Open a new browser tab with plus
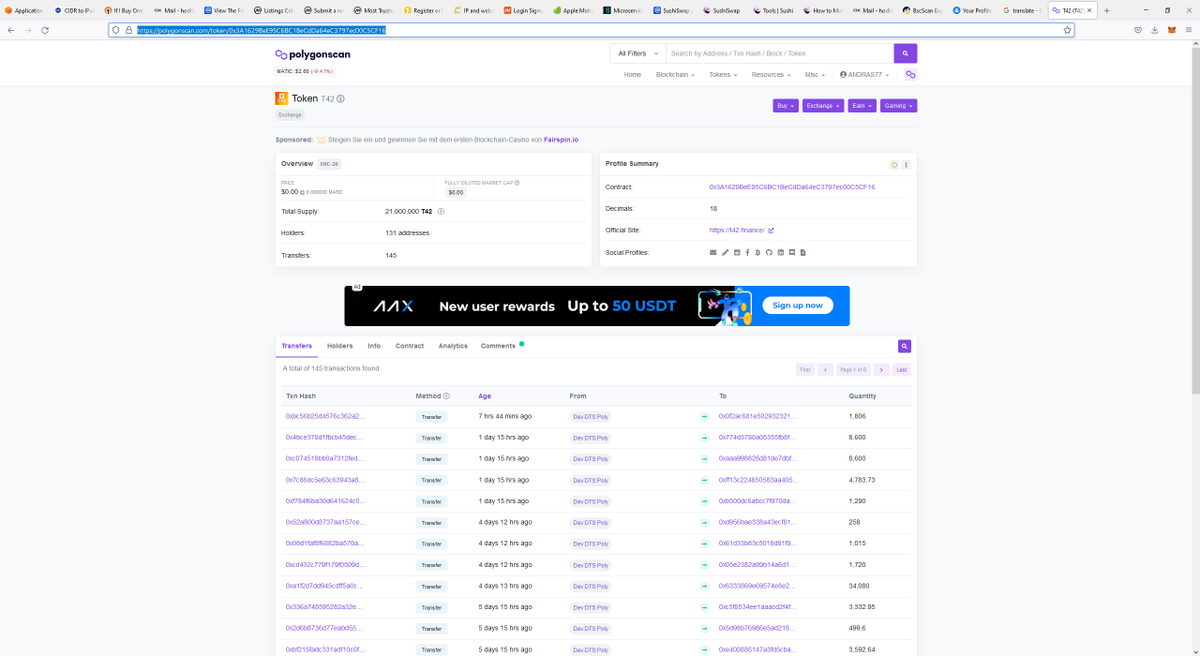This screenshot has width=1200, height=656. pos(1107,10)
